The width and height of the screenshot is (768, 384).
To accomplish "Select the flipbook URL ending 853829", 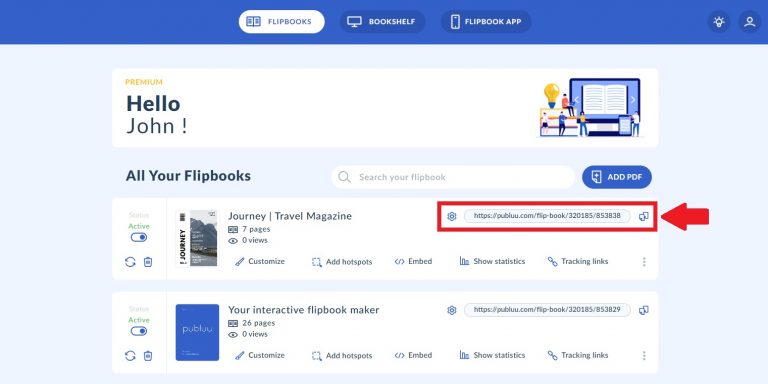I will 547,310.
